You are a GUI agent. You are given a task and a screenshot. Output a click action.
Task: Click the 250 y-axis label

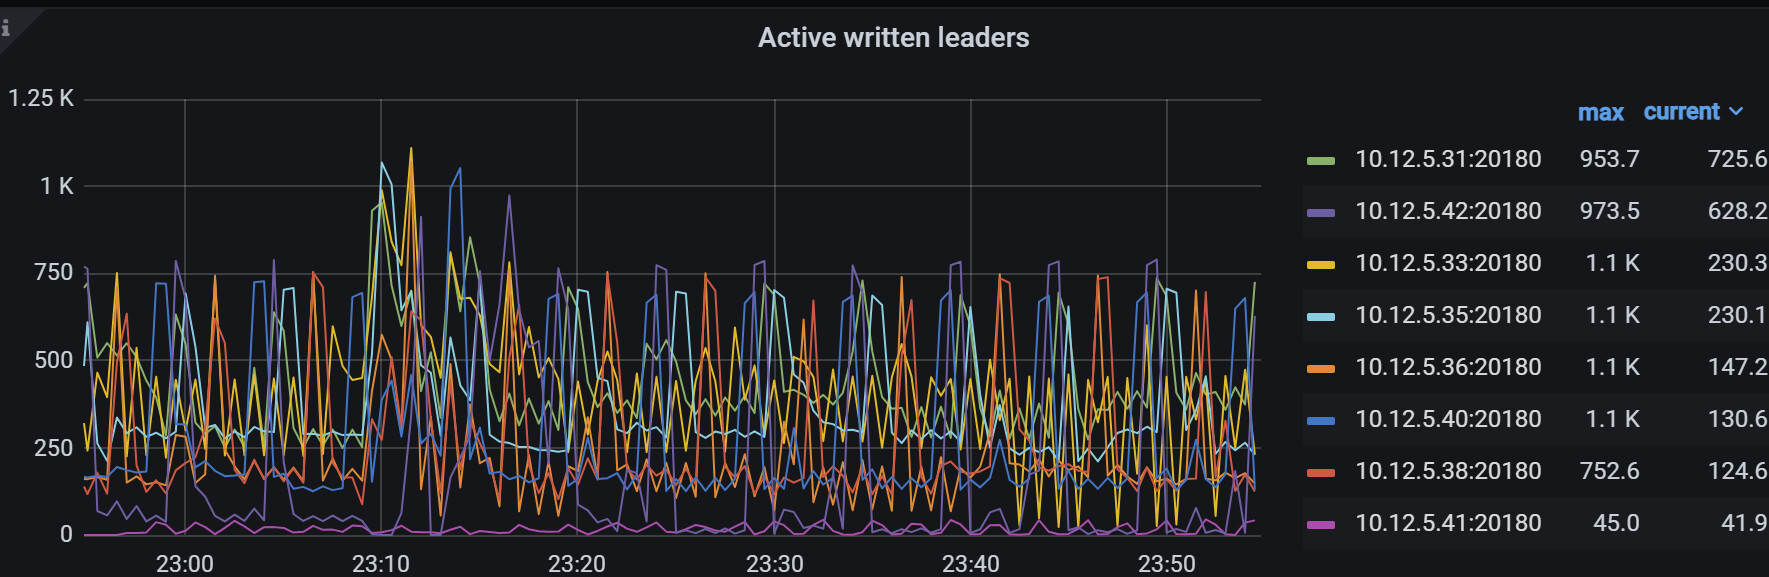[x=54, y=447]
